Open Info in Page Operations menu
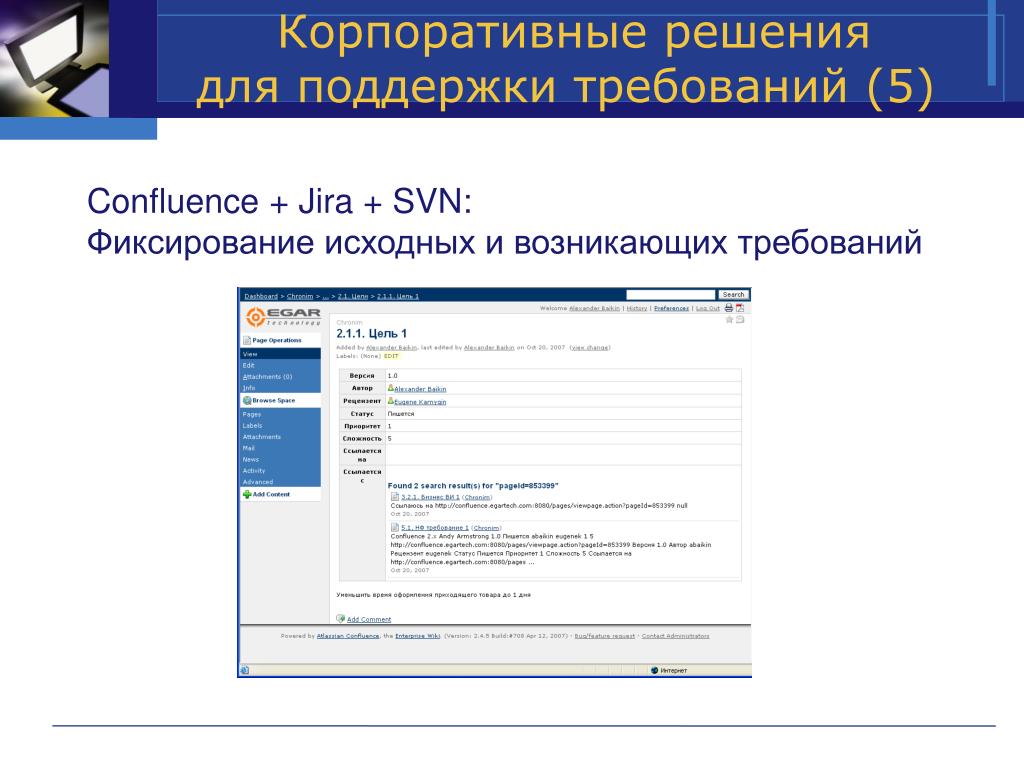 (x=249, y=388)
